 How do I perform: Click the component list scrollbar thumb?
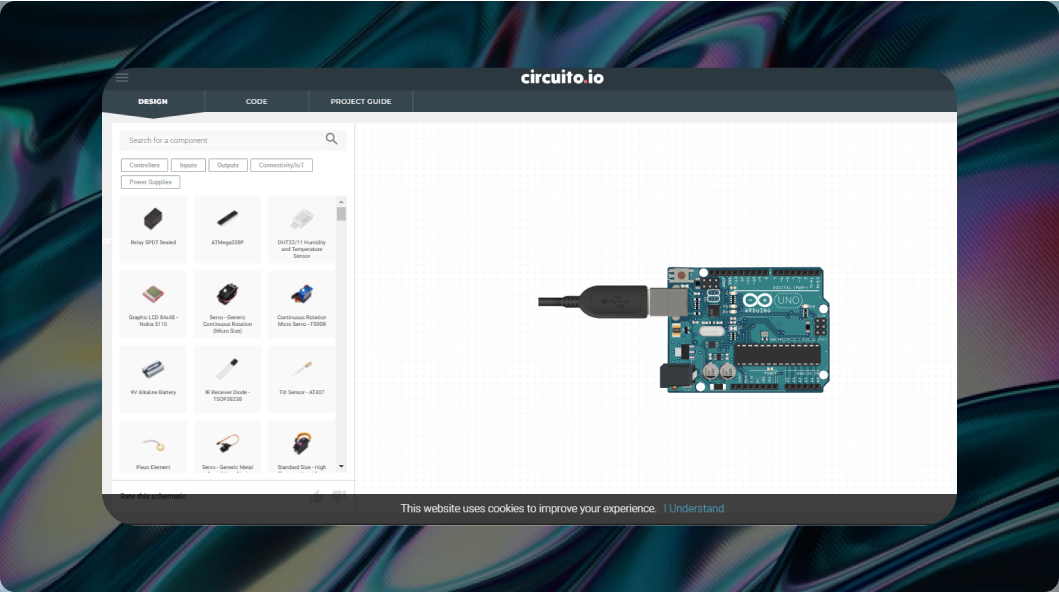click(x=341, y=214)
